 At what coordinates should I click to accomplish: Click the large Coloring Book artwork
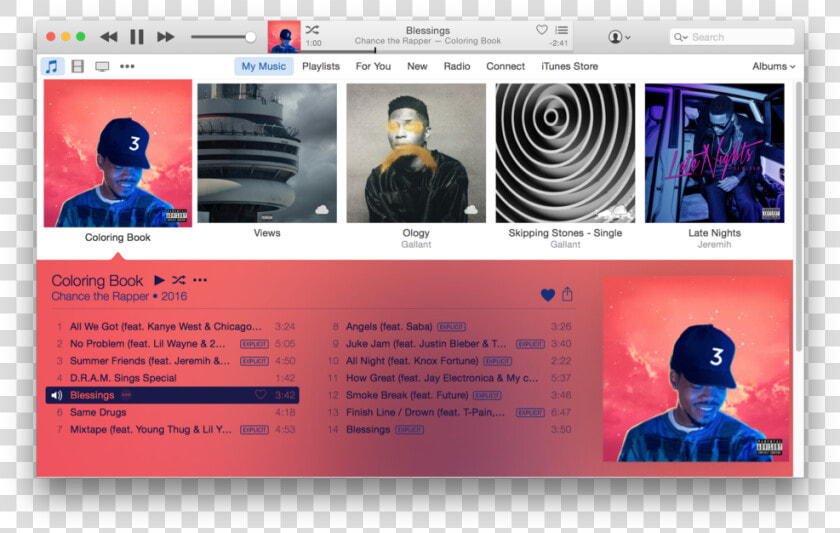coord(695,369)
